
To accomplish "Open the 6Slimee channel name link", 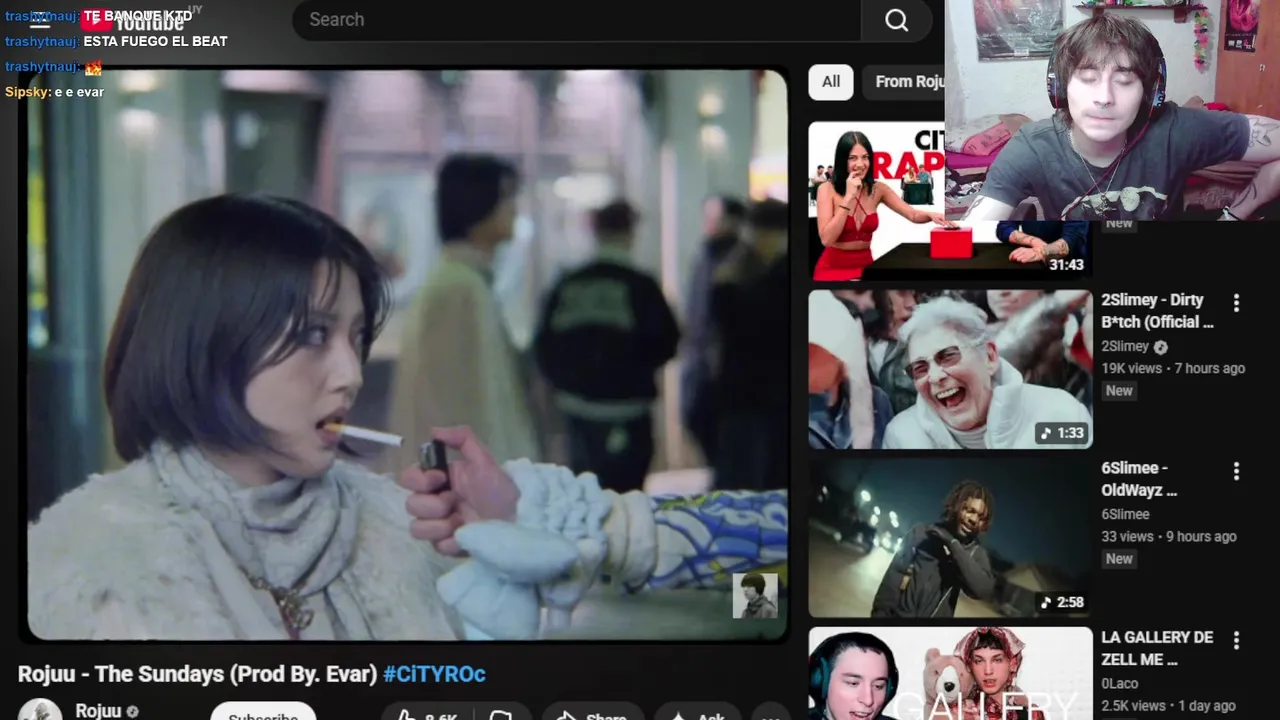I will (x=1125, y=514).
